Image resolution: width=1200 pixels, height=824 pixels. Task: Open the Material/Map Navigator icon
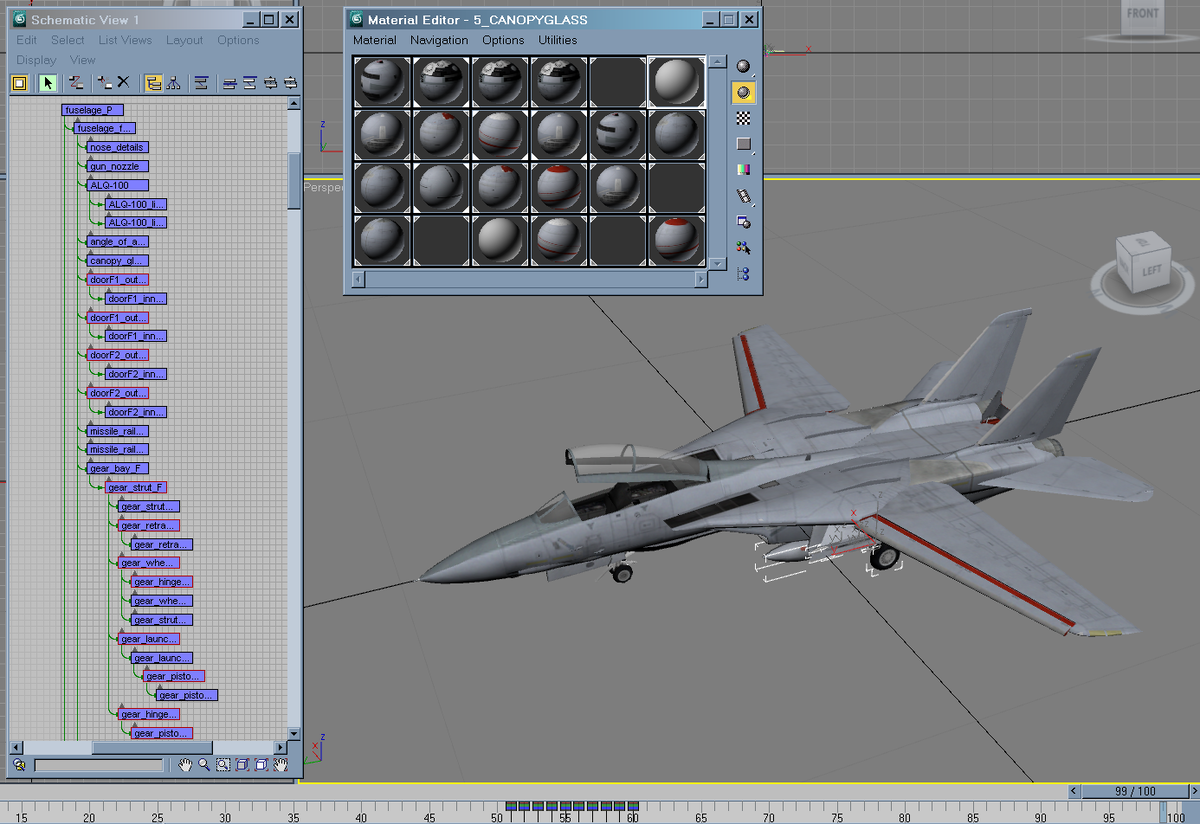click(x=743, y=274)
